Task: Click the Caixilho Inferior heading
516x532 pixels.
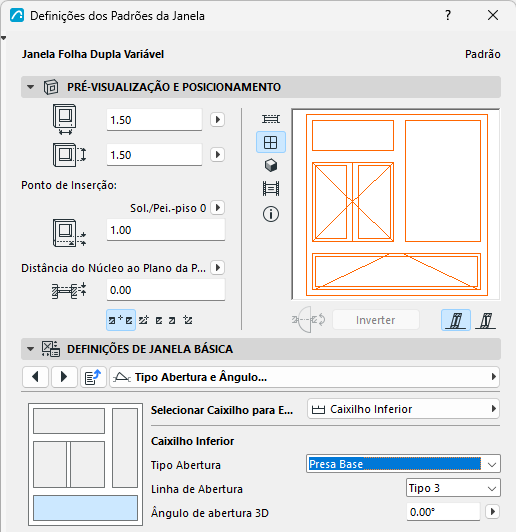Action: [192, 441]
